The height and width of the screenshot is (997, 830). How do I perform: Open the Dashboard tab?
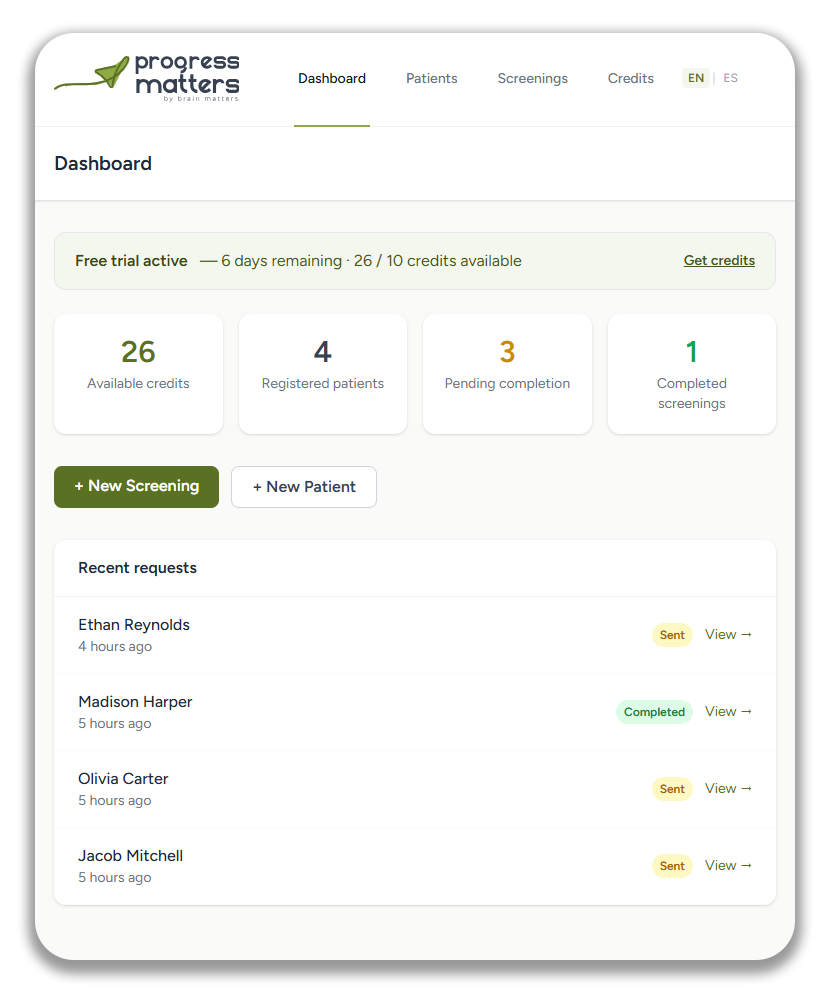click(x=332, y=78)
